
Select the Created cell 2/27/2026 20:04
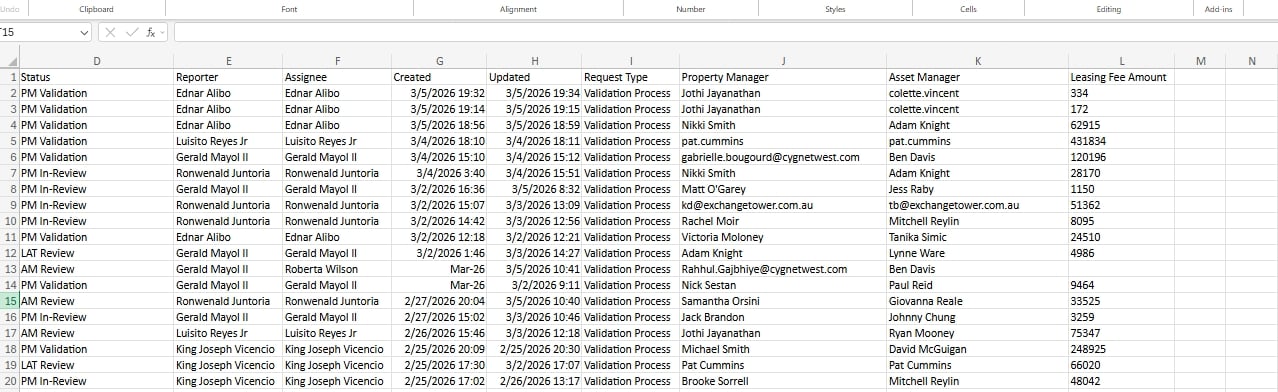(x=439, y=301)
